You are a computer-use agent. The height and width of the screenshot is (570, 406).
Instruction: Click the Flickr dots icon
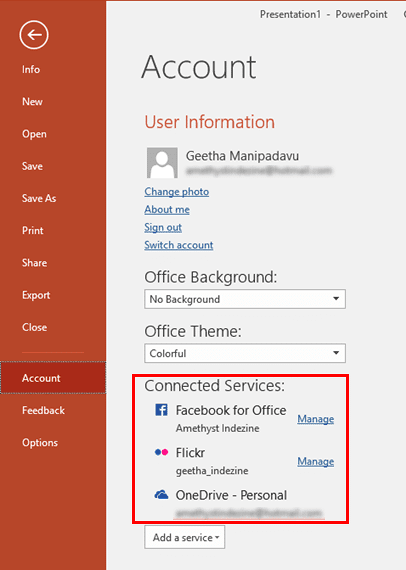pyautogui.click(x=161, y=452)
